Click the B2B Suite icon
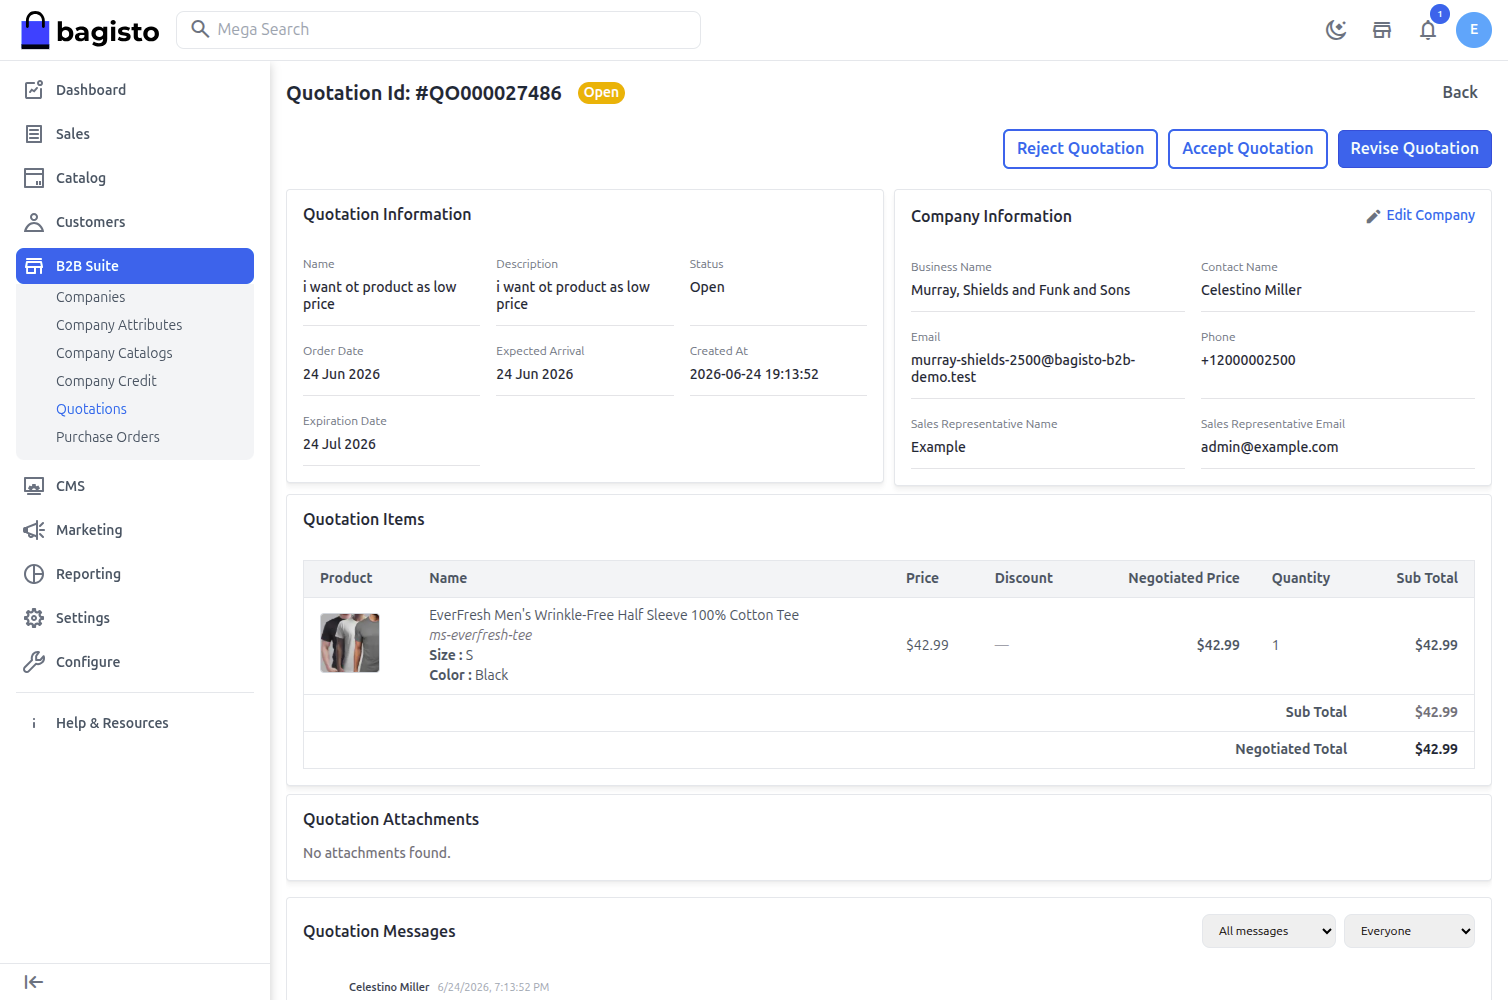 (34, 266)
